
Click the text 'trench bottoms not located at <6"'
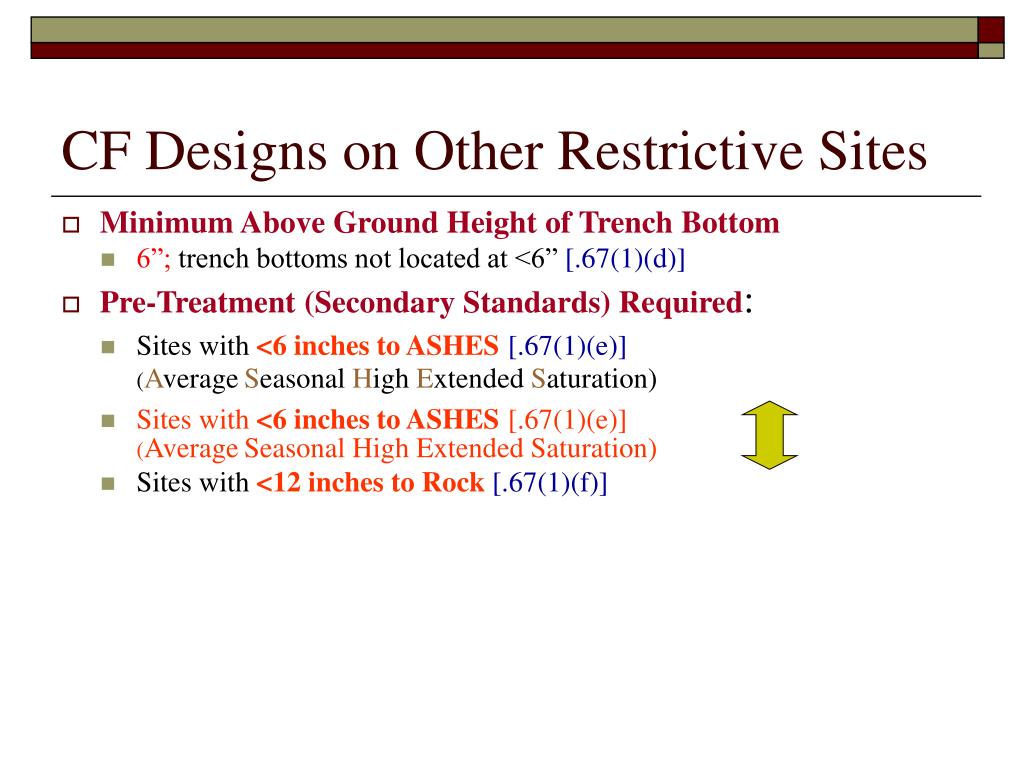coord(368,259)
